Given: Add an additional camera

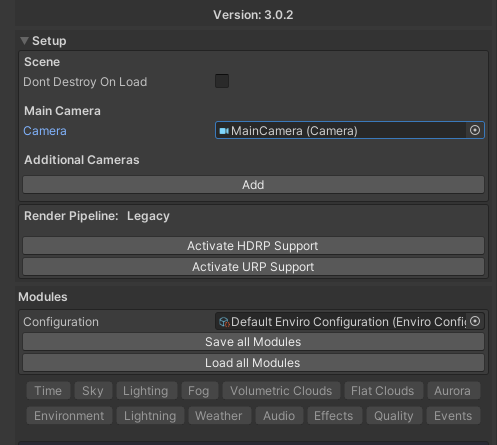Looking at the screenshot, I should (x=253, y=185).
